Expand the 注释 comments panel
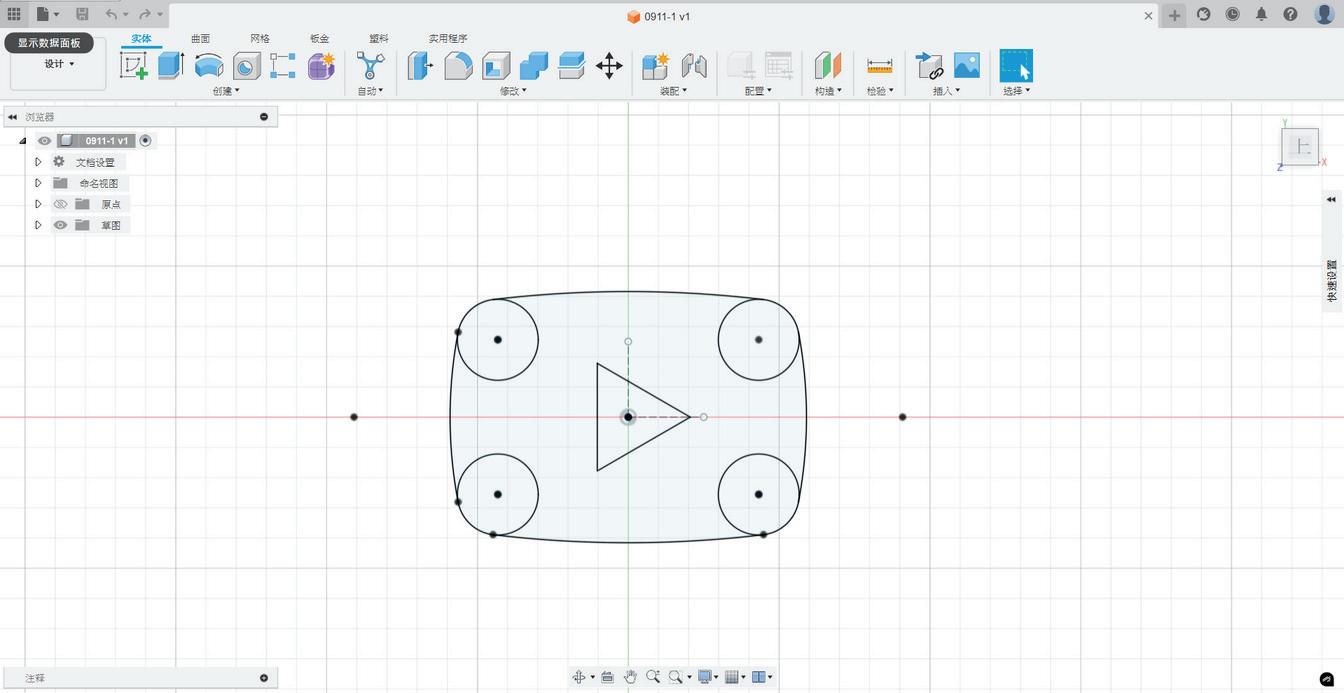1344x693 pixels. 264,678
